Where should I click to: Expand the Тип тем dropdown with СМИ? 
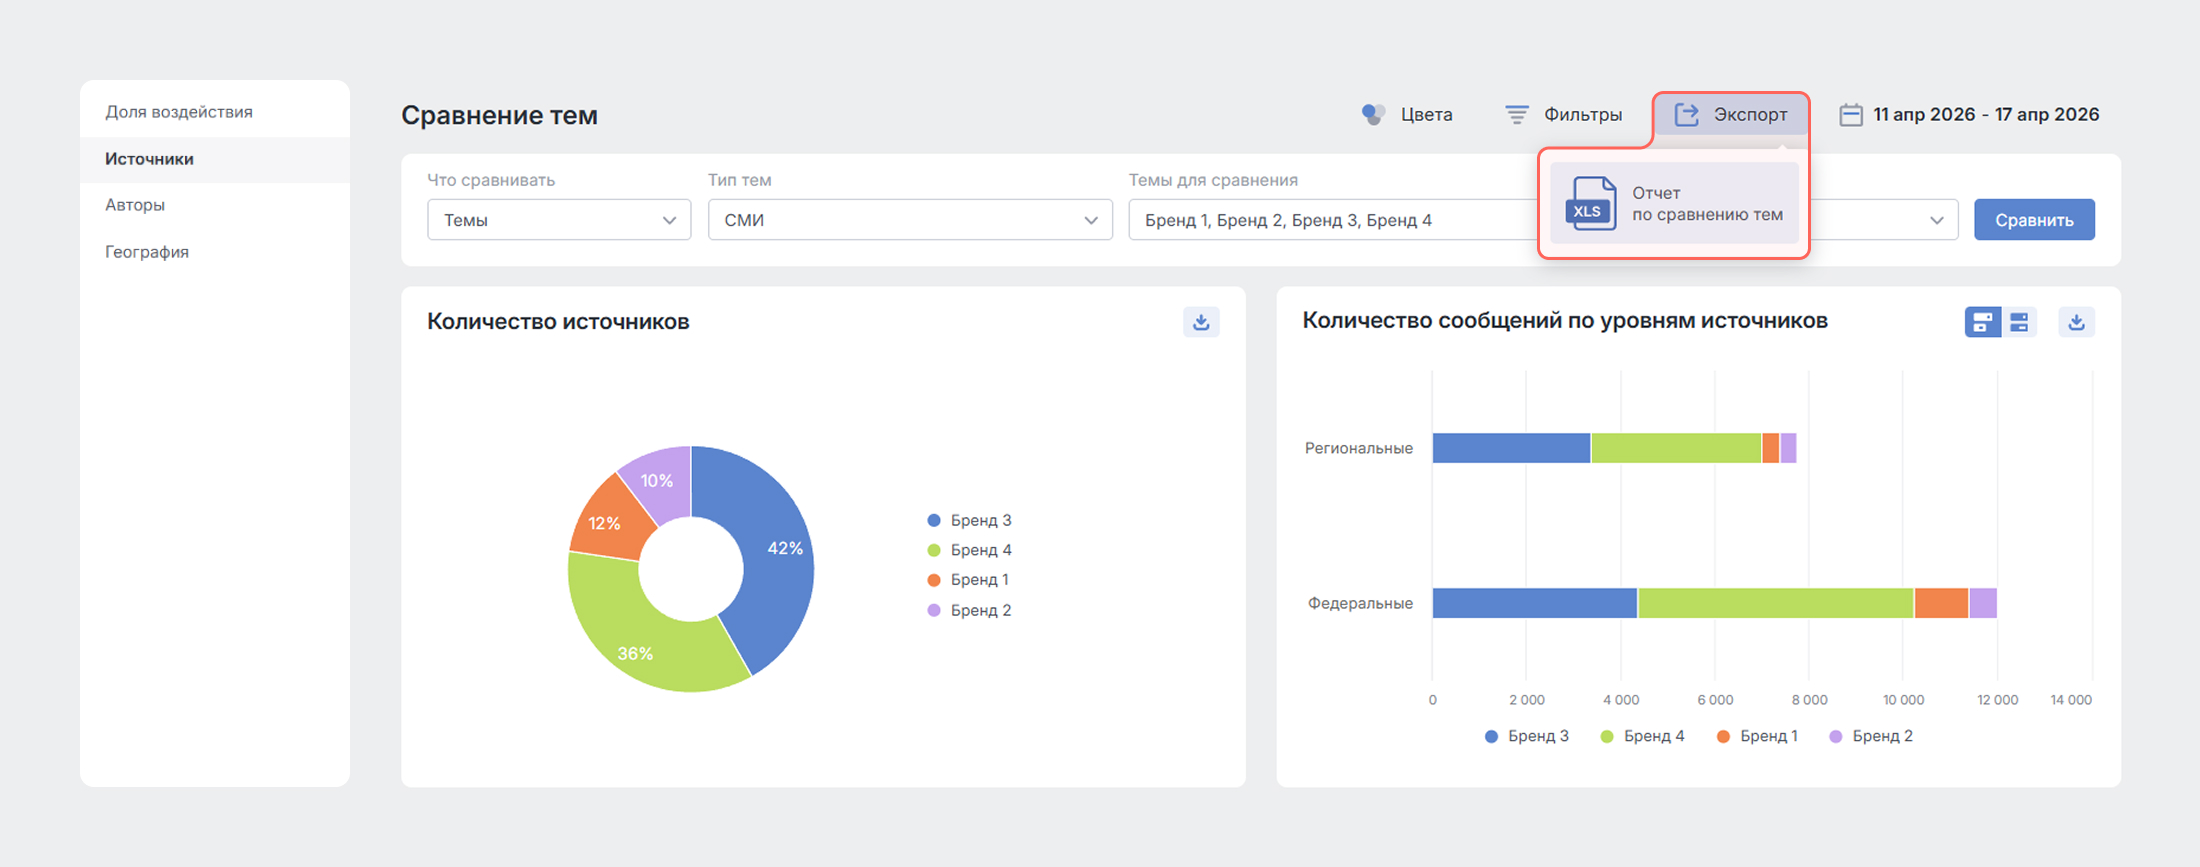click(x=909, y=220)
